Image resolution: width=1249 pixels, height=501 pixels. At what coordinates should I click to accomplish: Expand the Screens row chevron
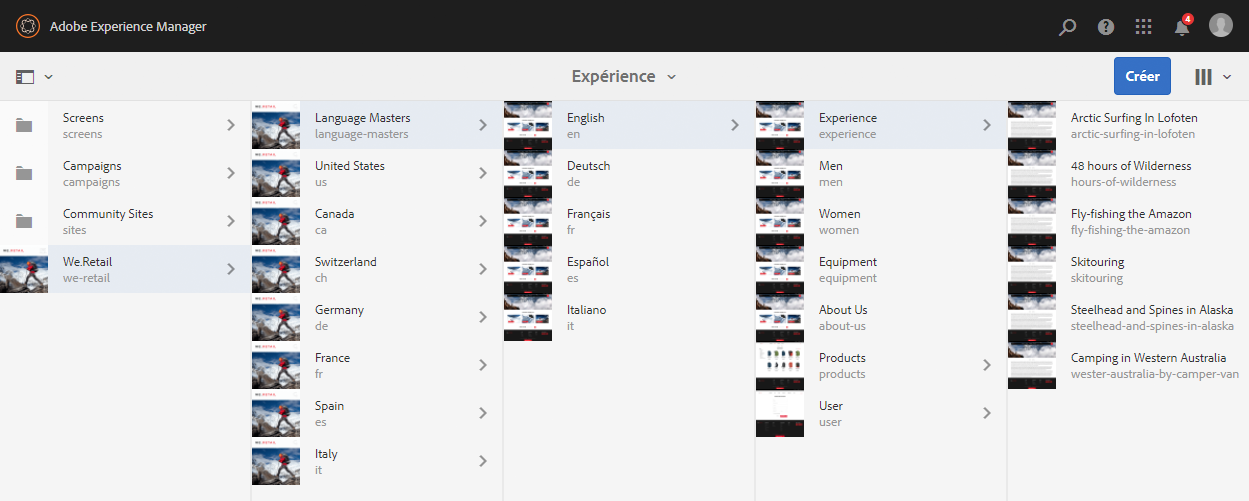[x=230, y=125]
